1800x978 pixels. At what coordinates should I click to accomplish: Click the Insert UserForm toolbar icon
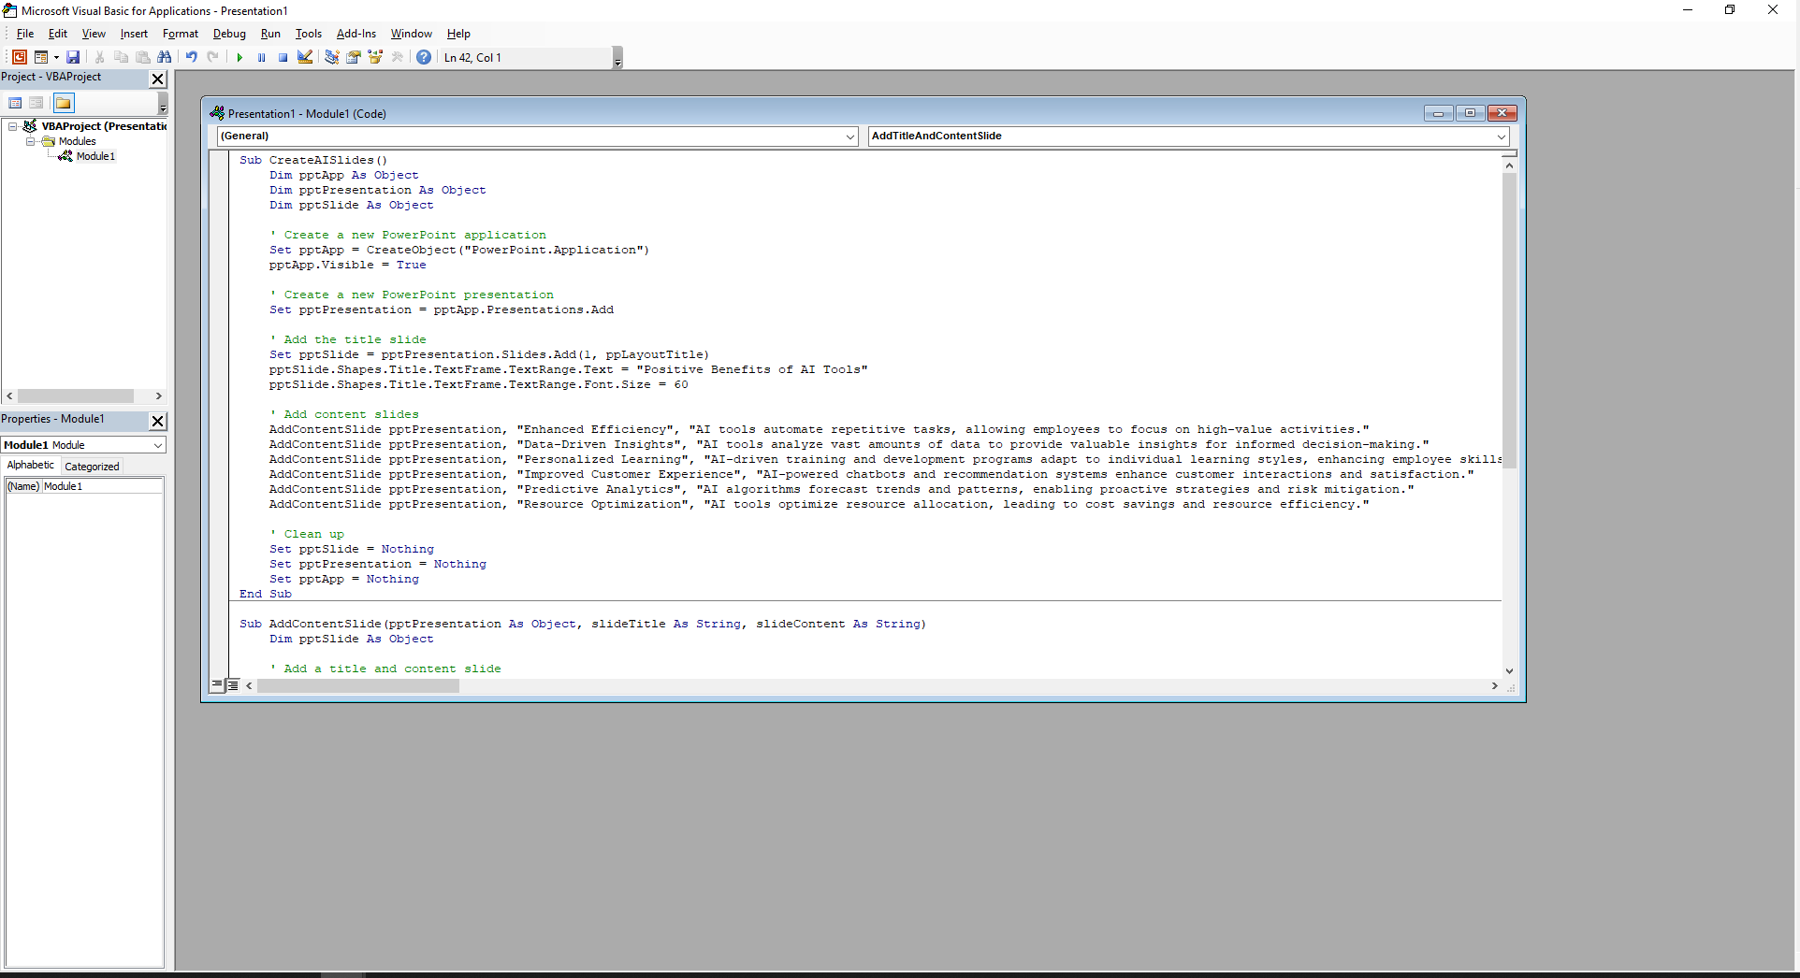[x=41, y=57]
